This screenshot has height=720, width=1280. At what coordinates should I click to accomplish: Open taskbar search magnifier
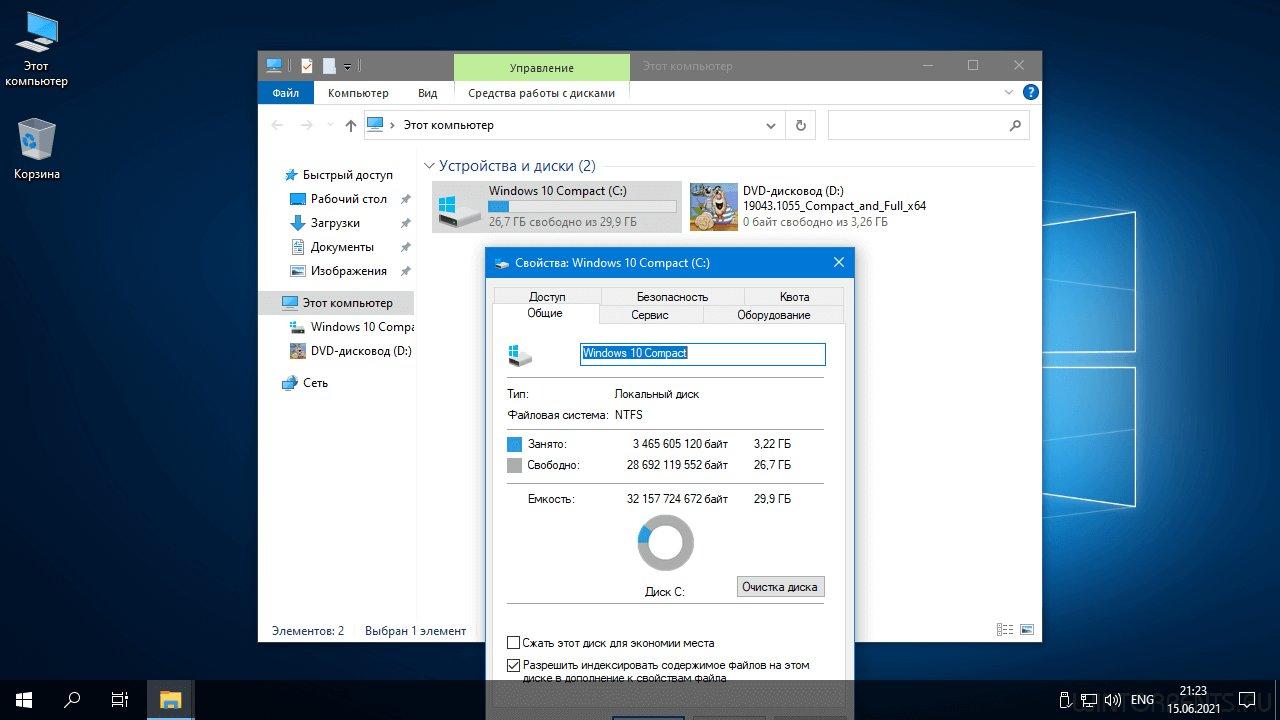(72, 700)
